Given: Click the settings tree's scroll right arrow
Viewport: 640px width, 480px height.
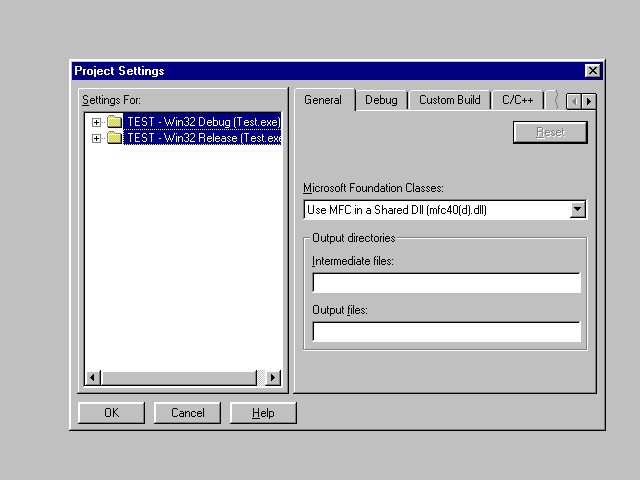Looking at the screenshot, I should click(273, 377).
